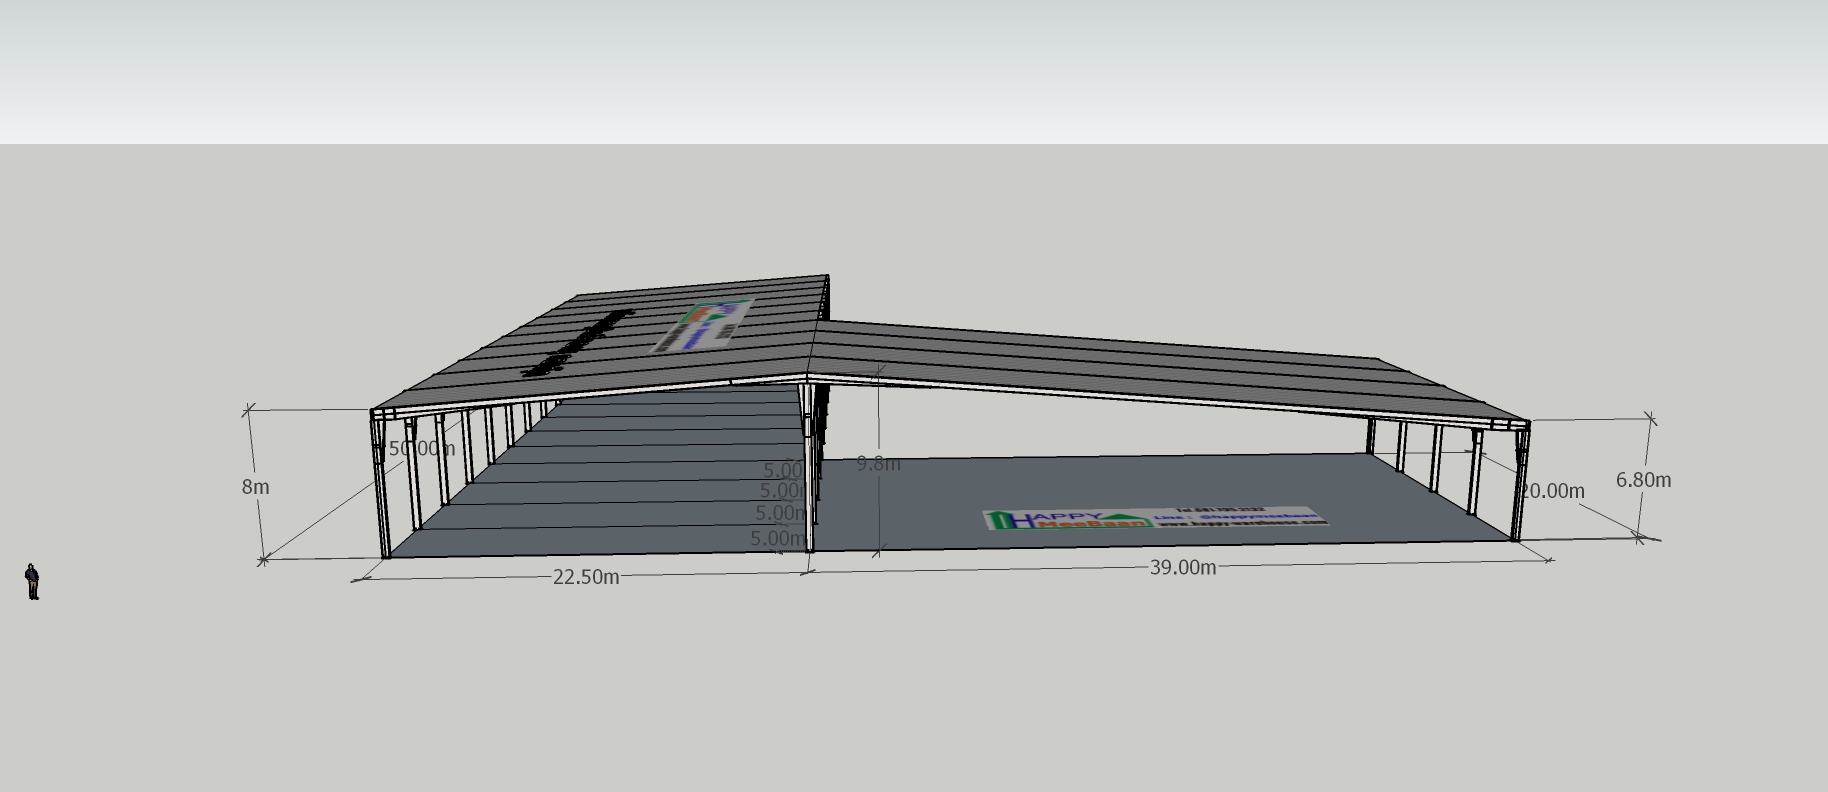The image size is (1828, 792).
Task: Select the 22.50m width dimension label
Action: [x=585, y=577]
